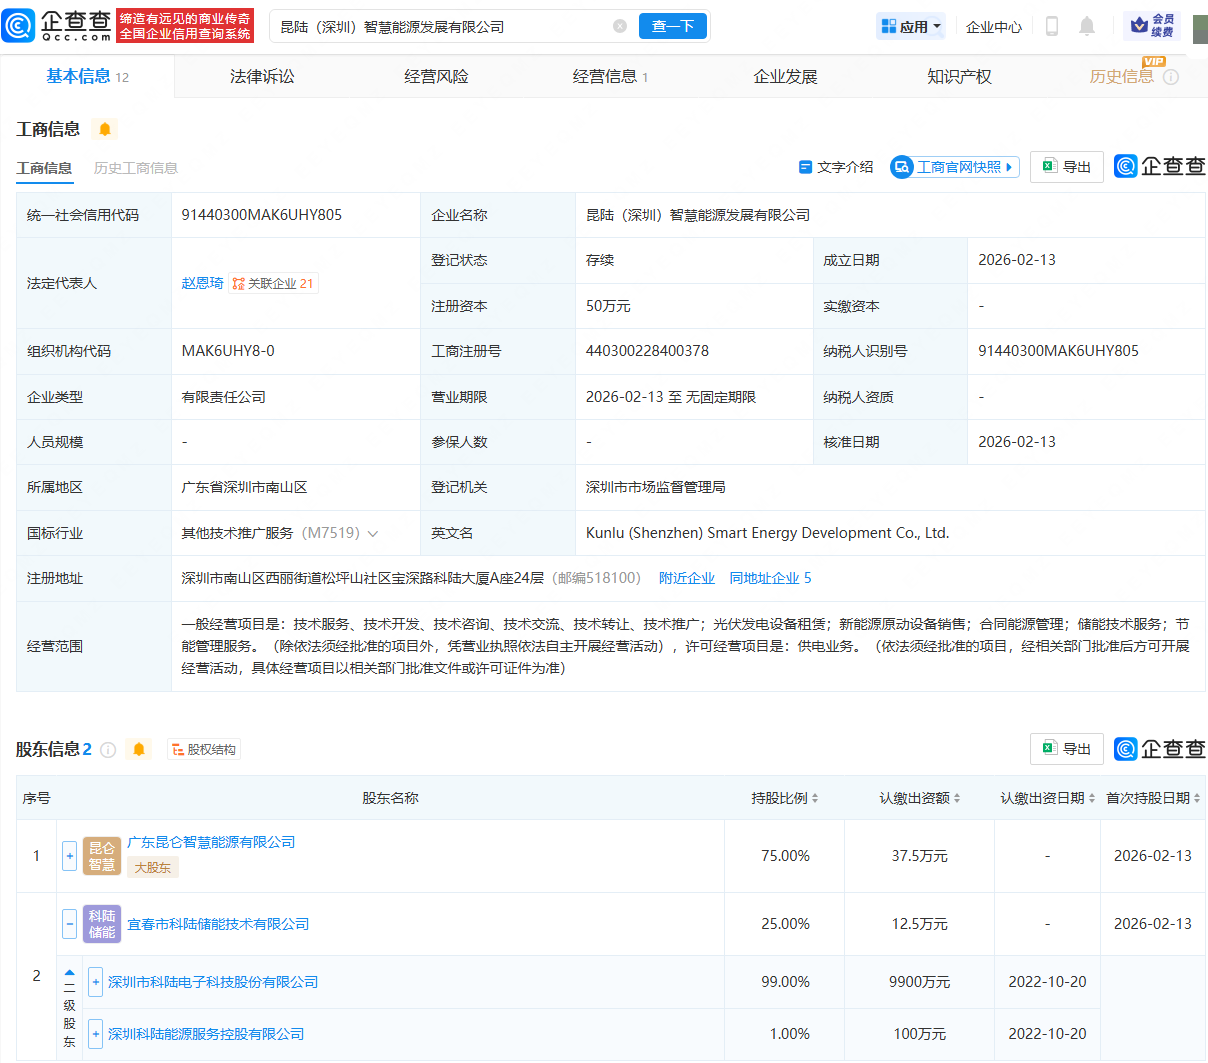Open the 股权结构 viewer

coord(203,749)
